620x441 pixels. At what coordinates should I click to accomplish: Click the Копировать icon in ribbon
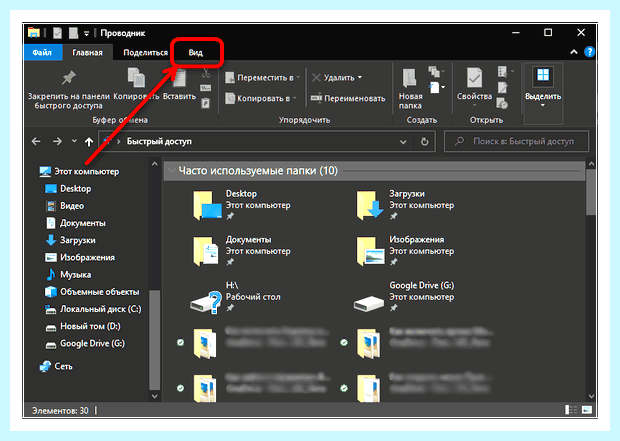[x=136, y=78]
